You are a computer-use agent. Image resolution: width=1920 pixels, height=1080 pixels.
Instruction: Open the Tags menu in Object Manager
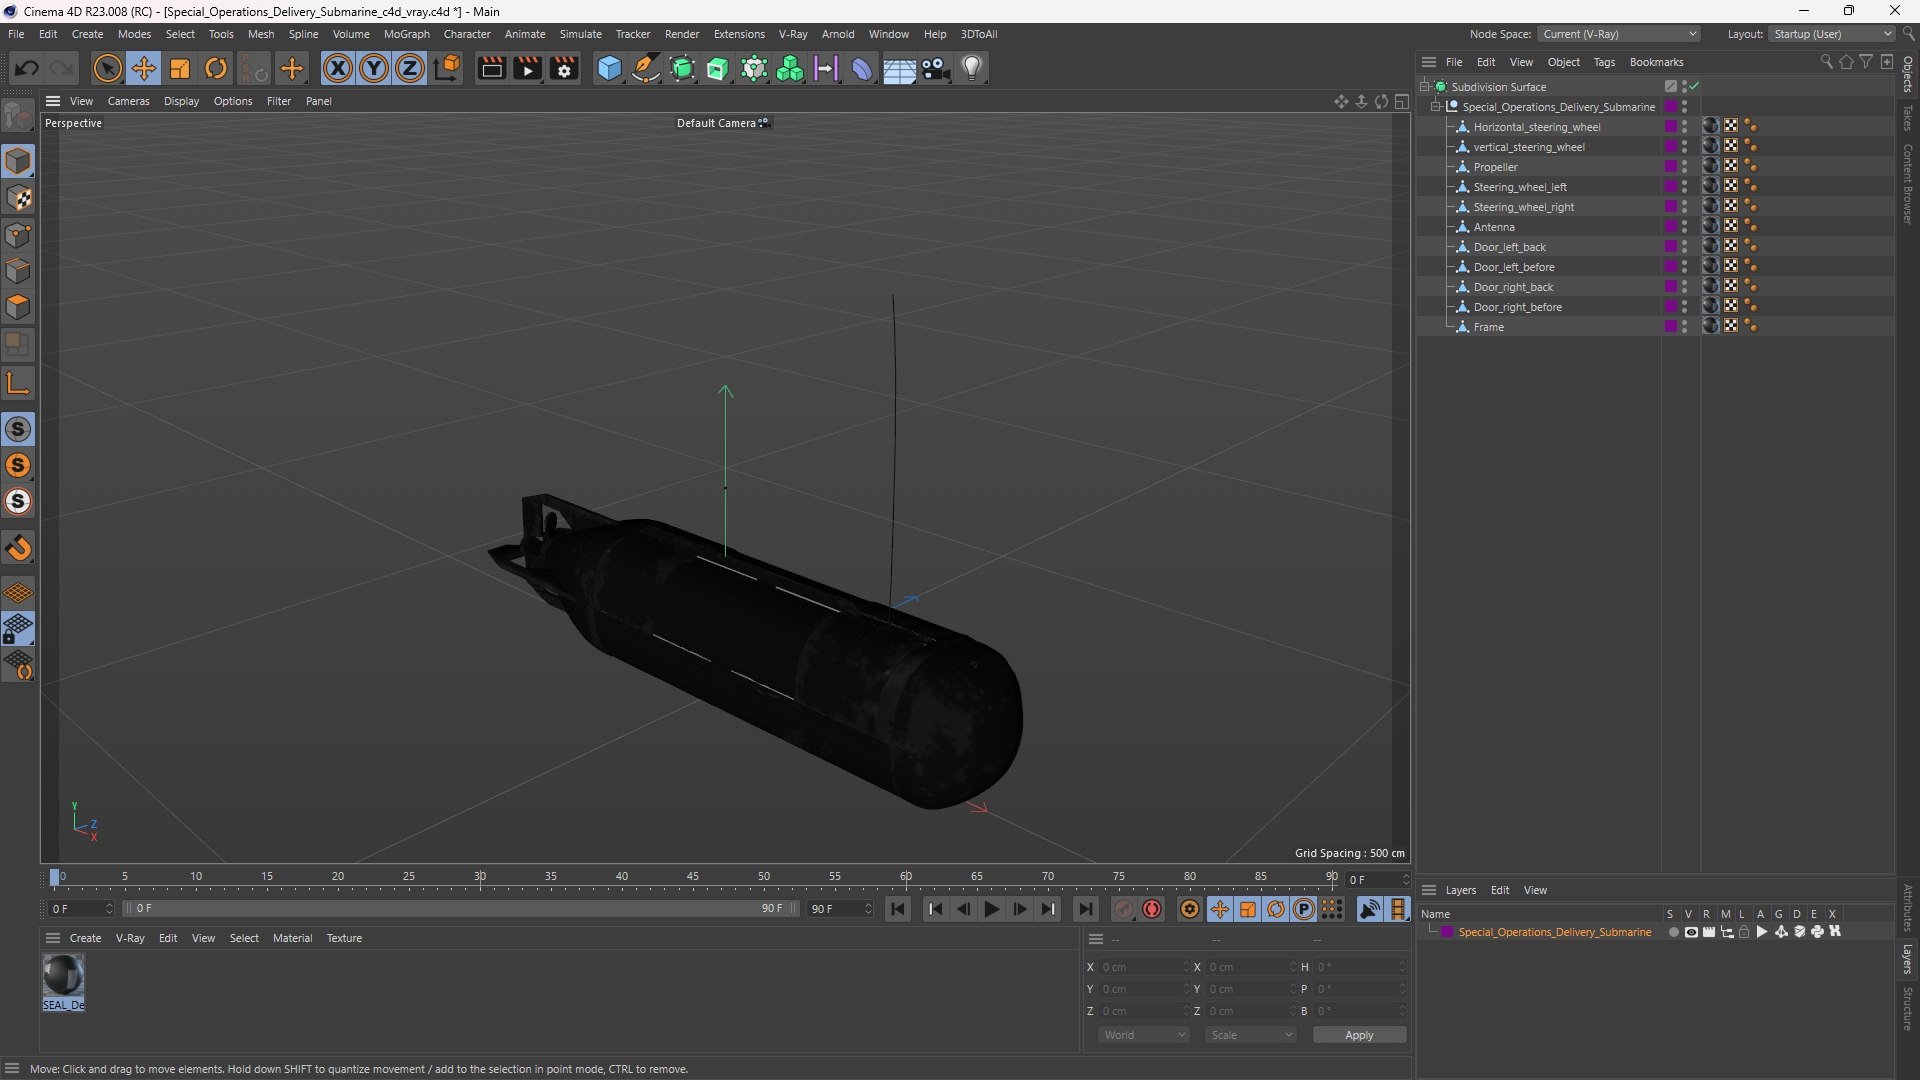coord(1604,62)
